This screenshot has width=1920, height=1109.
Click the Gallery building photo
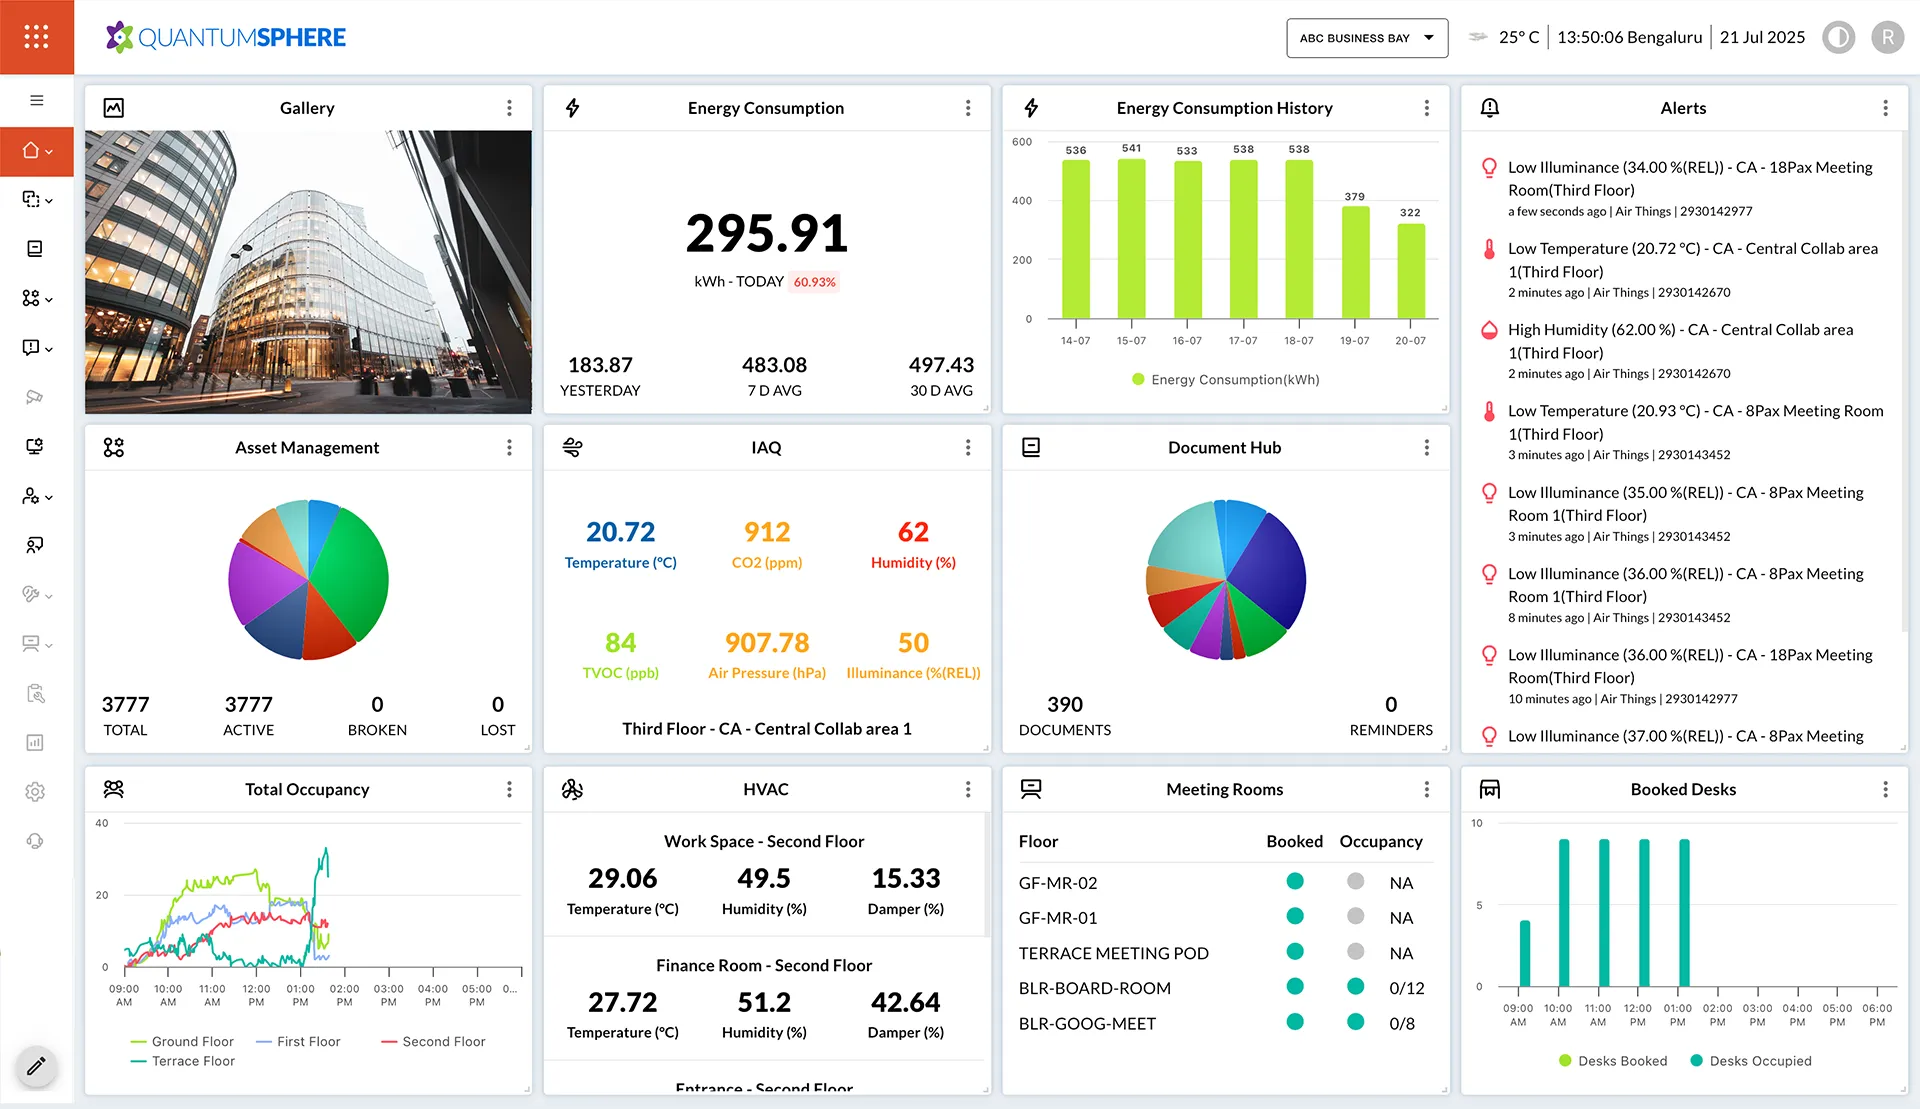tap(308, 272)
